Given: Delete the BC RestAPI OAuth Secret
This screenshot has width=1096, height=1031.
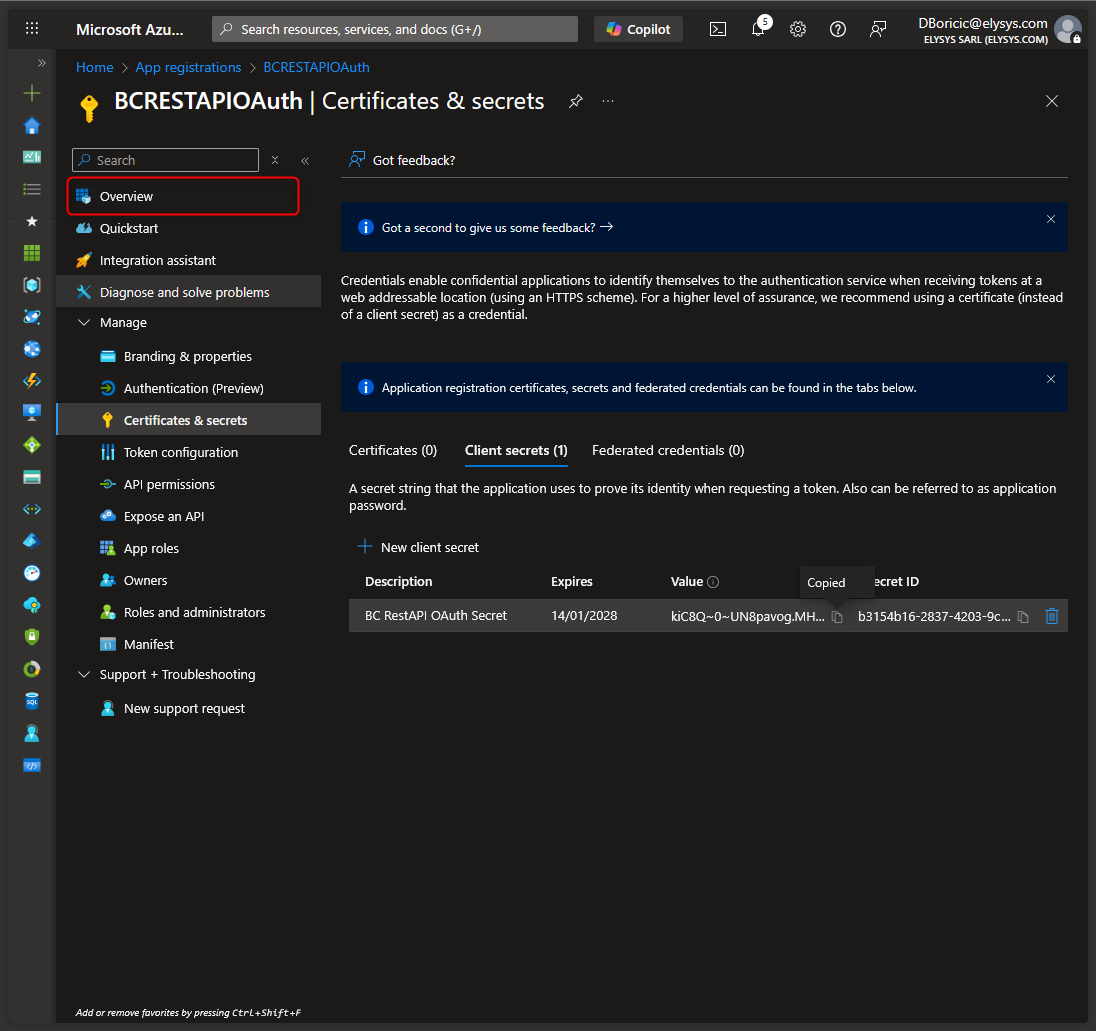Looking at the screenshot, I should click(1051, 616).
